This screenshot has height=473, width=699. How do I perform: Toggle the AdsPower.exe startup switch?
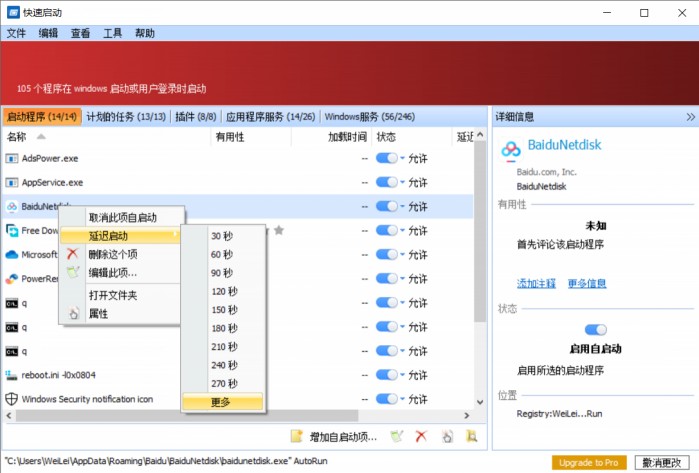pos(386,158)
